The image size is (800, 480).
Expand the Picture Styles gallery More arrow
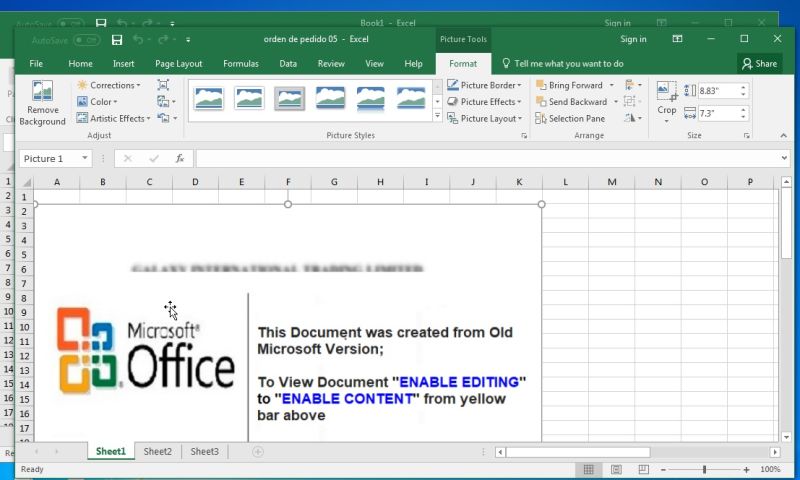[437, 116]
